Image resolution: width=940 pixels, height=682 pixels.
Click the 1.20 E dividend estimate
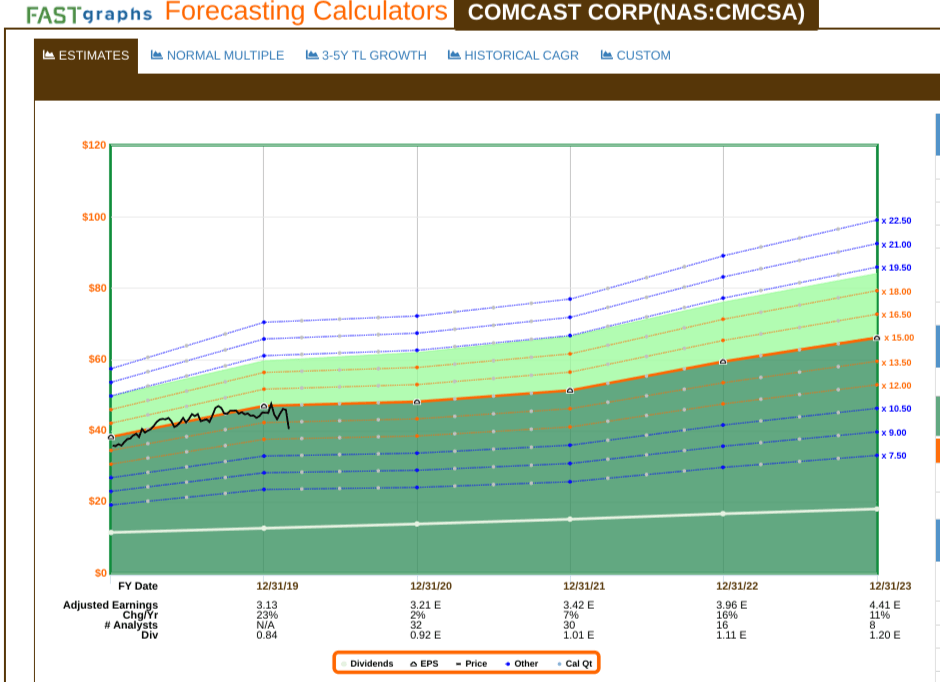tap(885, 635)
